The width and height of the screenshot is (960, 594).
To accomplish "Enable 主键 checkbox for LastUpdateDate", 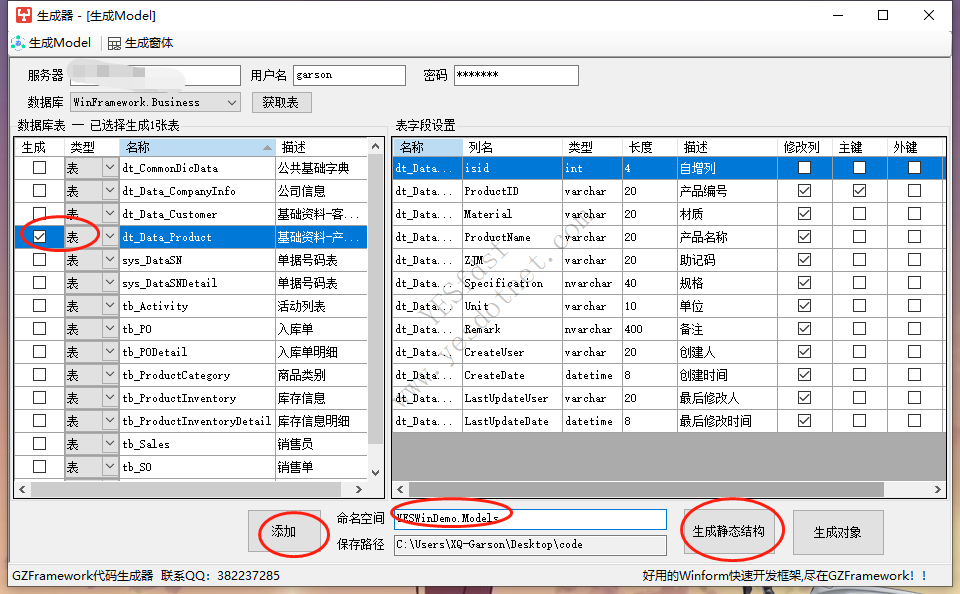I will tap(860, 421).
